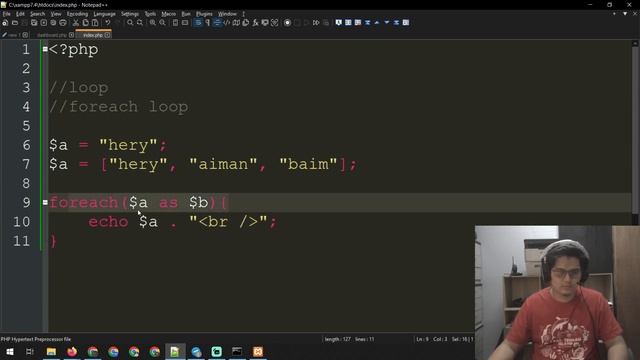Toggle synchronized vertical scrolling
This screenshot has width=640, height=360.
coord(176,23)
